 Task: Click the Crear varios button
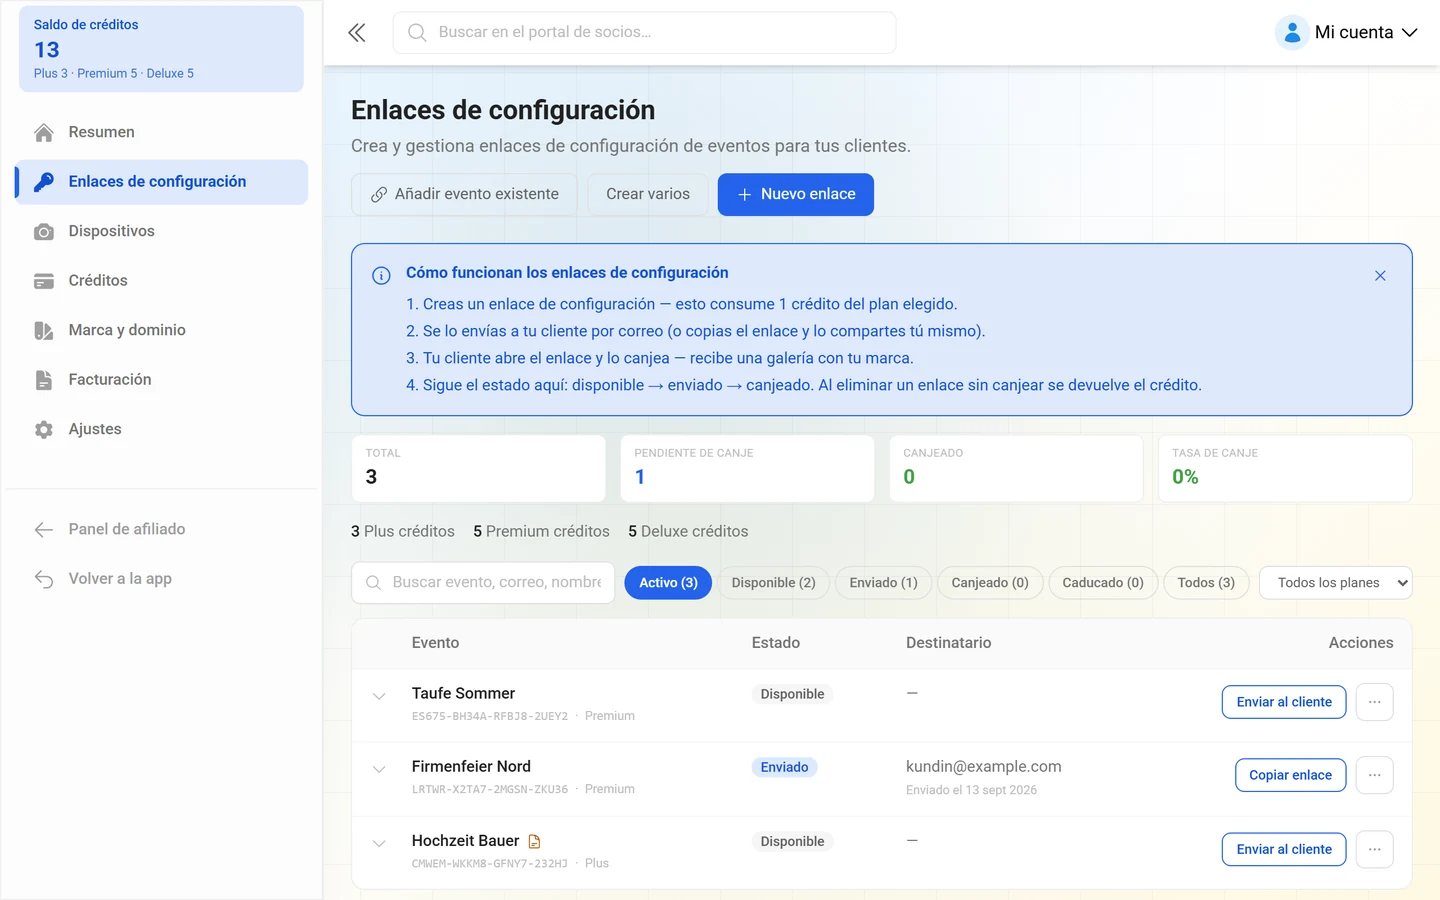[x=648, y=195]
